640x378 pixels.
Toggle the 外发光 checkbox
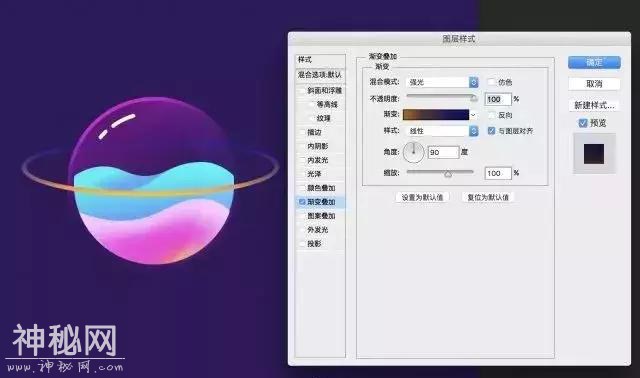pyautogui.click(x=302, y=230)
